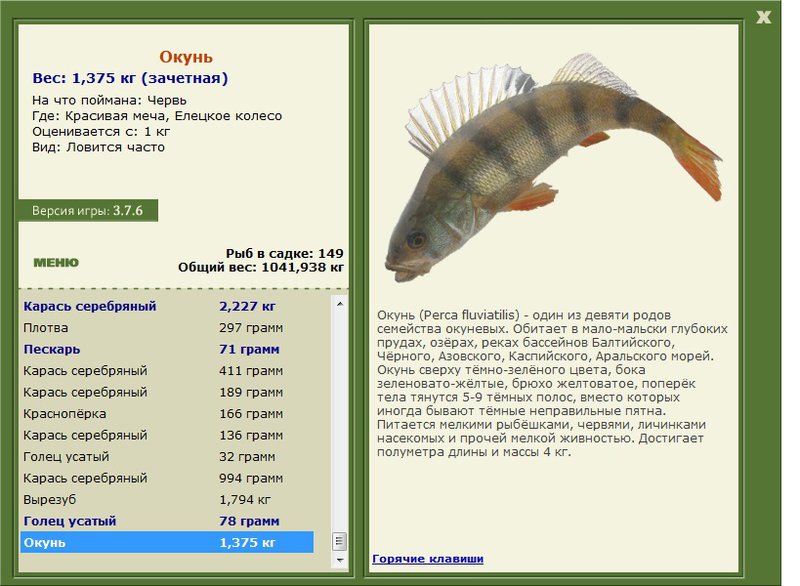Screen dimensions: 800x586
Task: Open the Горячие клавиши link
Action: coord(428,558)
